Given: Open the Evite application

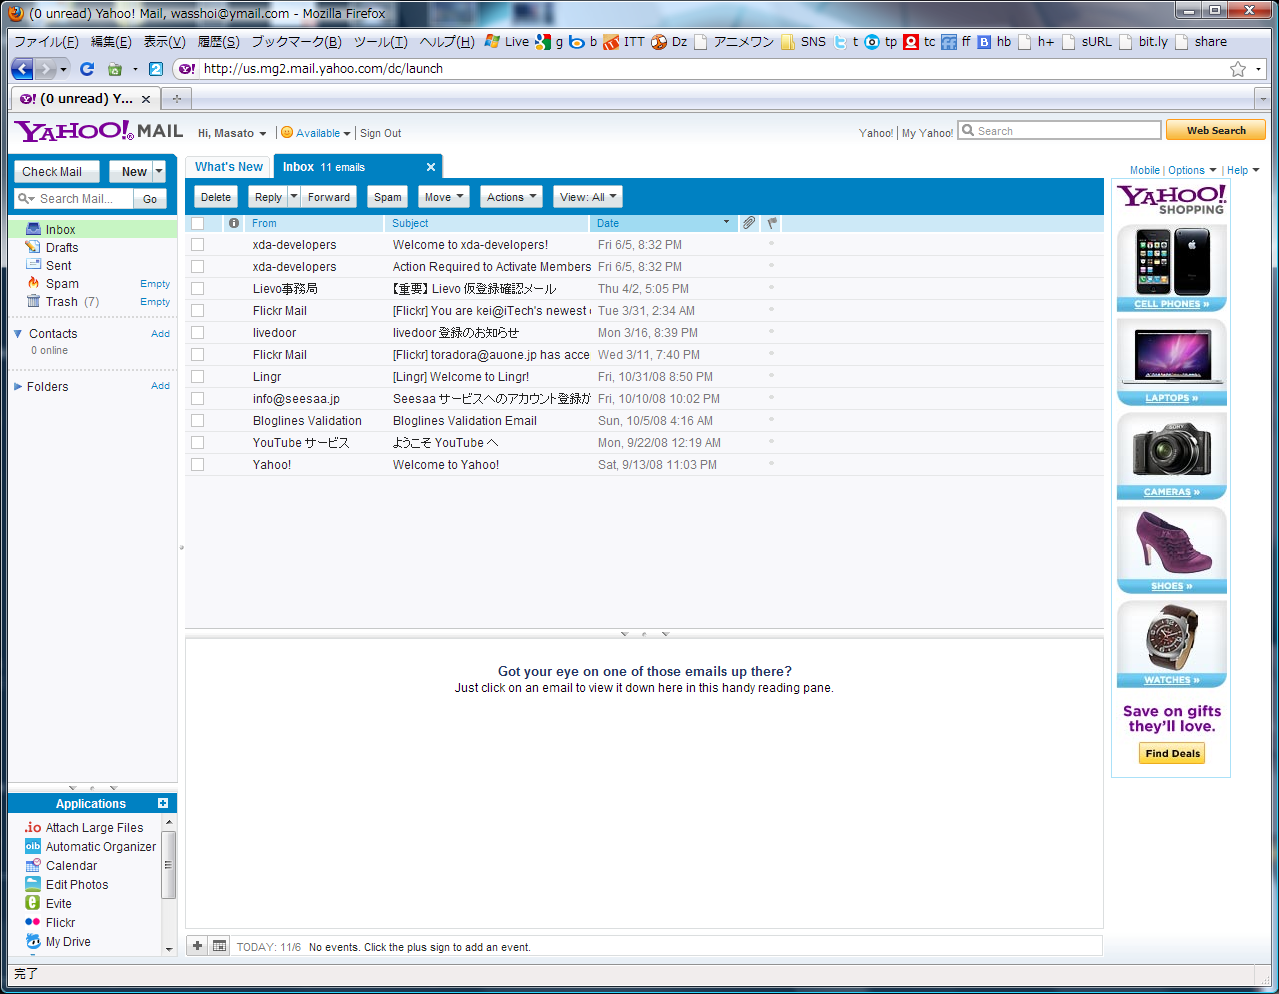Looking at the screenshot, I should pos(58,904).
